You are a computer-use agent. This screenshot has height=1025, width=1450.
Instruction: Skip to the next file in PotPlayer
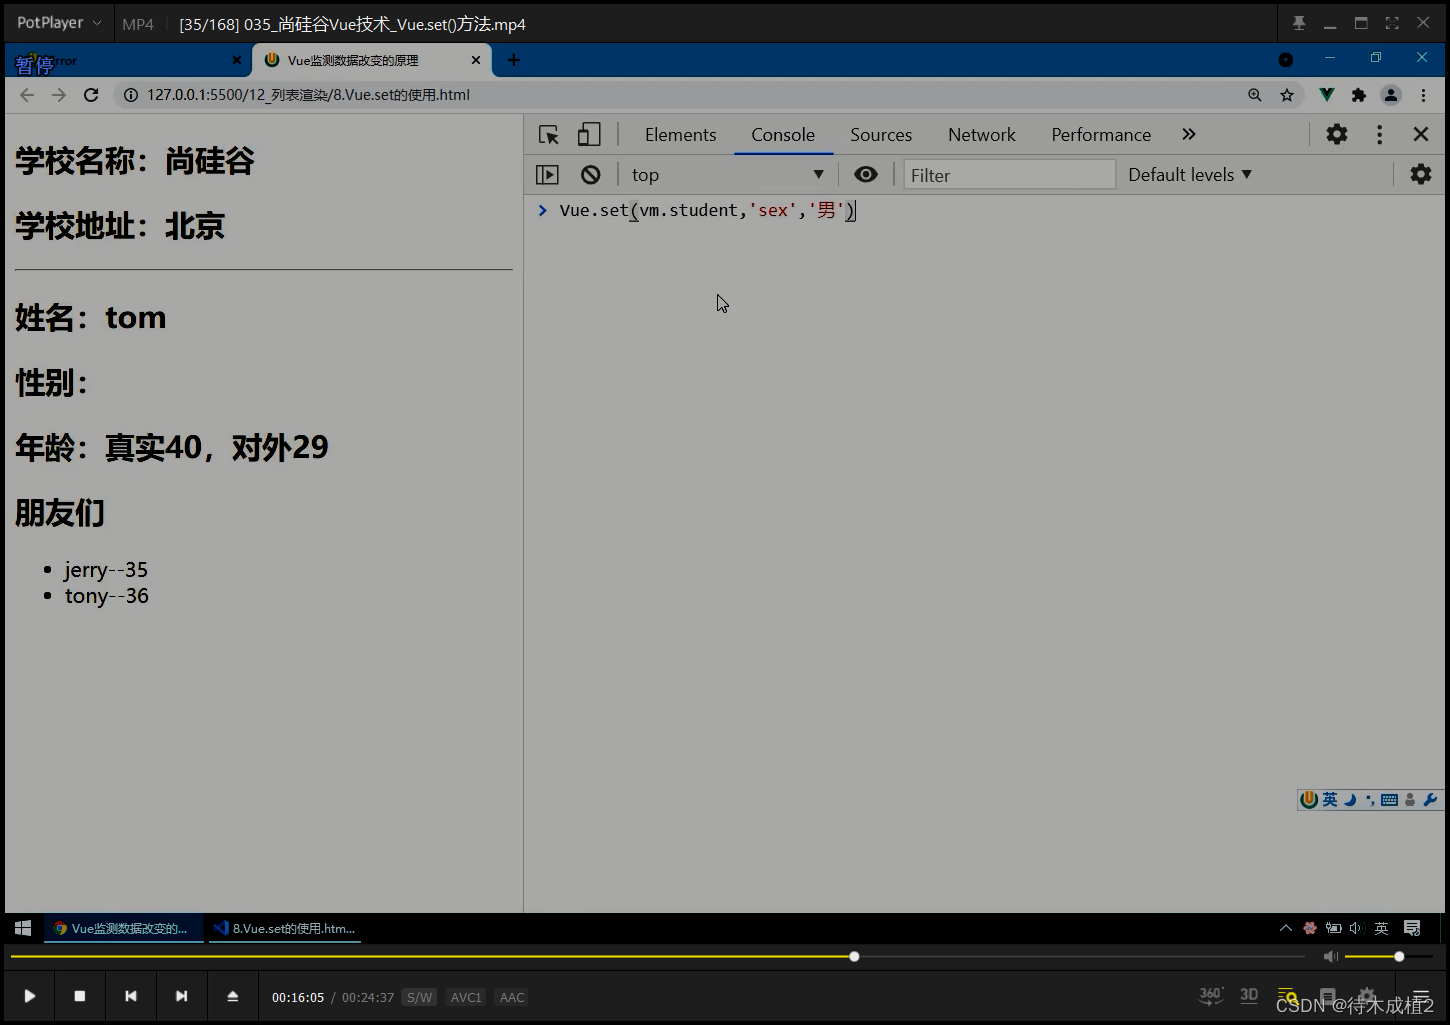181,996
